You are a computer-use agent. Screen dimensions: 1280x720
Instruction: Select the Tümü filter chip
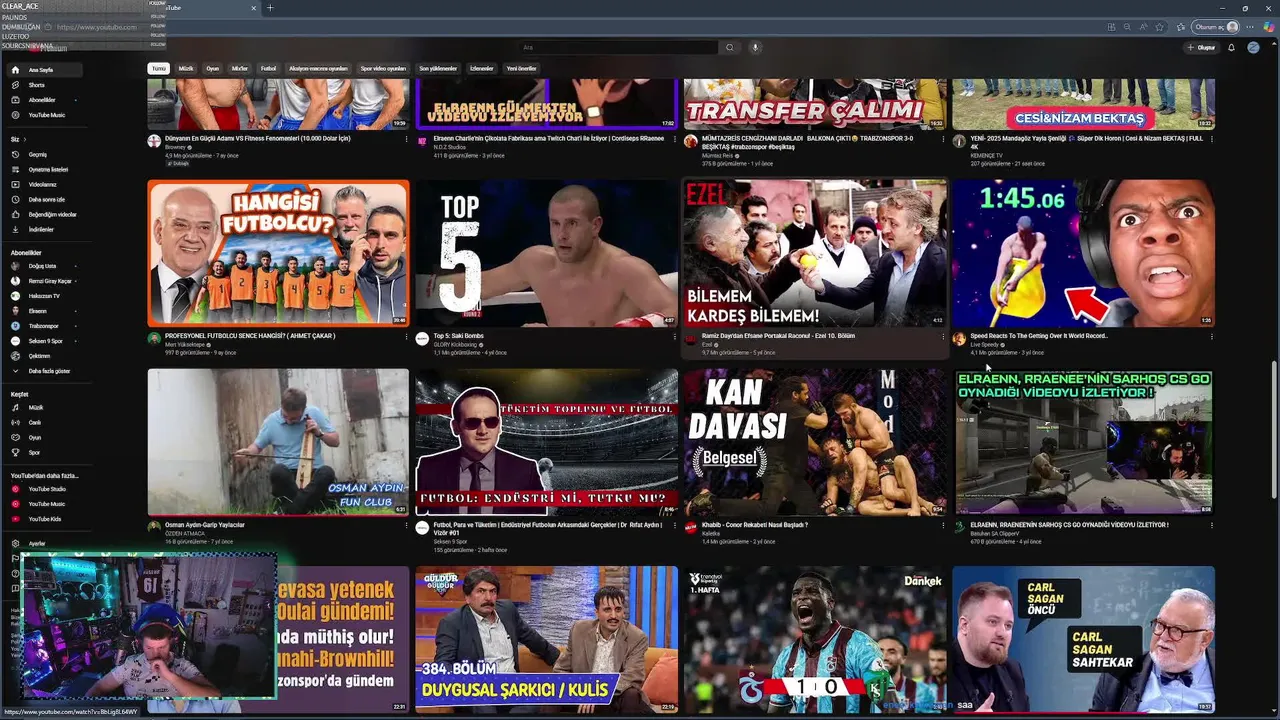click(158, 69)
